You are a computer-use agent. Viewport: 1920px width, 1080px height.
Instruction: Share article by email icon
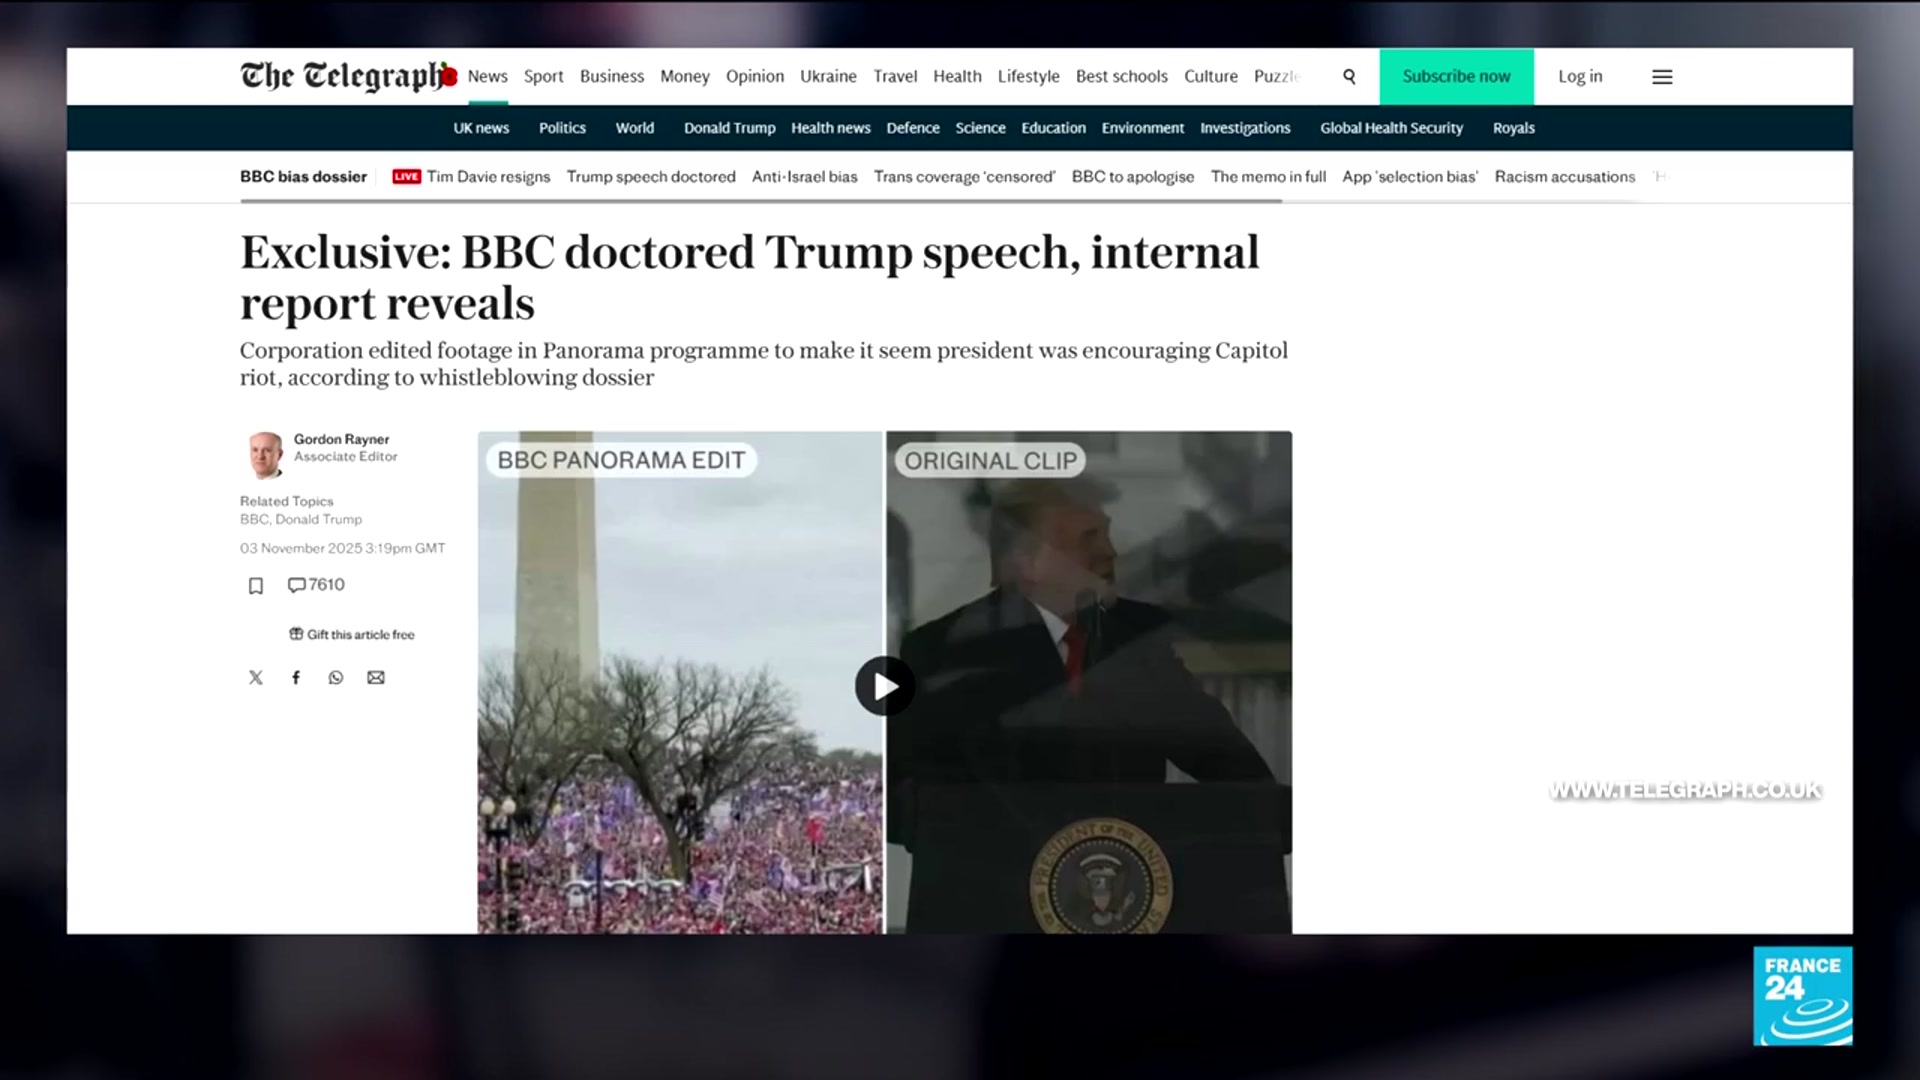click(376, 678)
